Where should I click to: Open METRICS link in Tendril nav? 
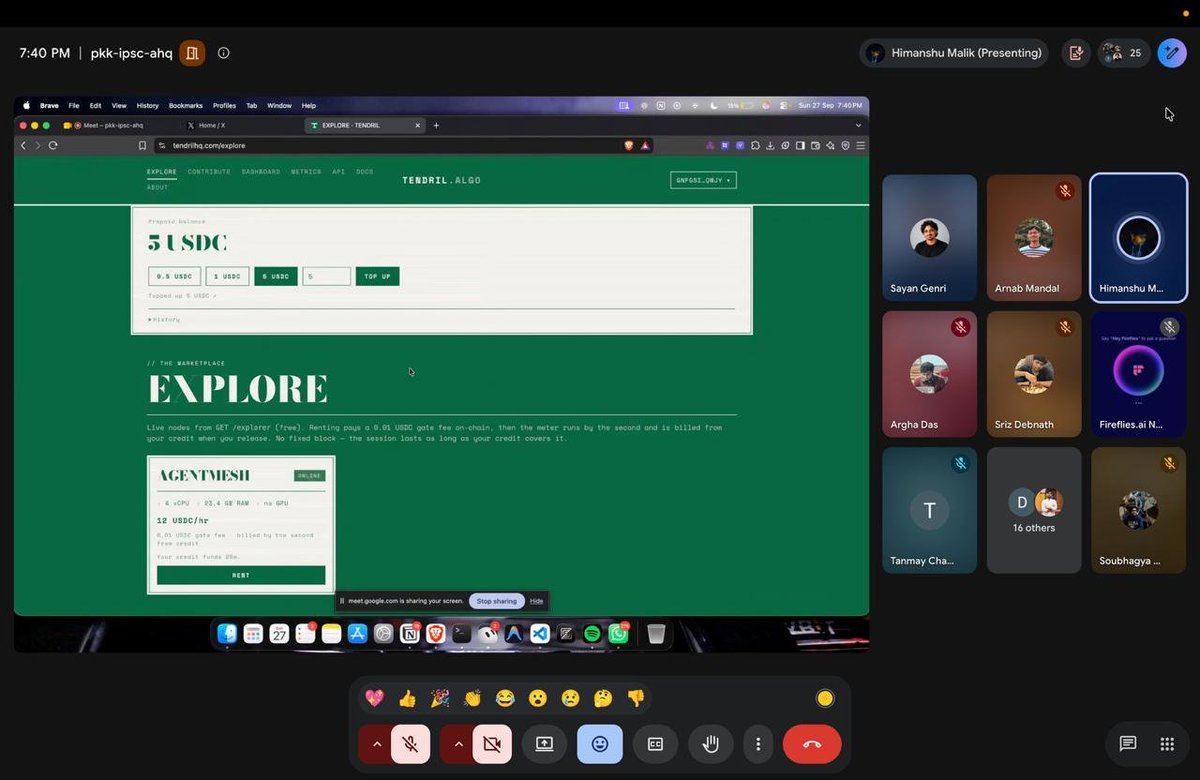pos(306,172)
